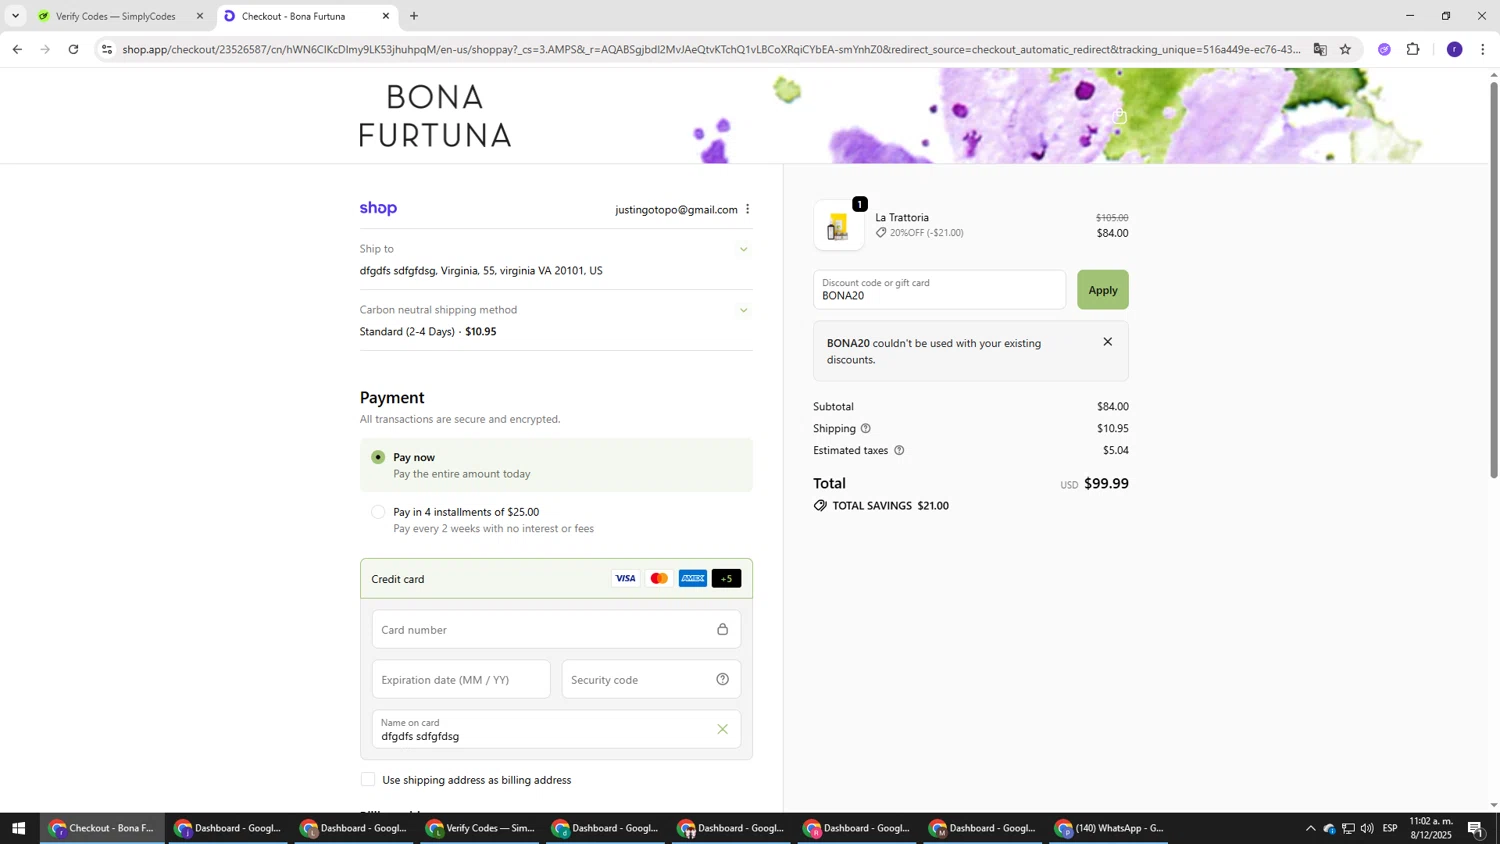Click the cart bag icon in the header

tap(1120, 116)
